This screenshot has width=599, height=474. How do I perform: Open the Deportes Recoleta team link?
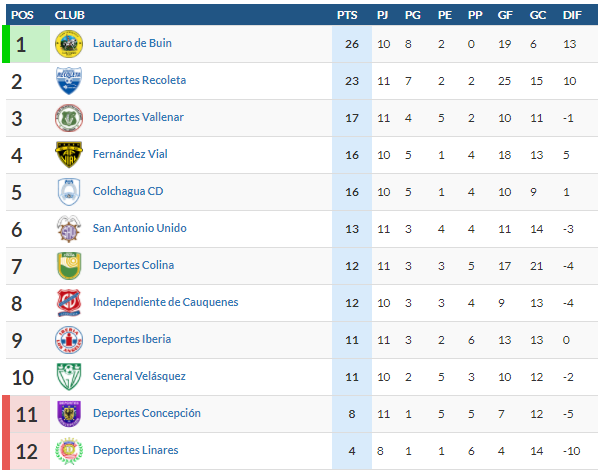[x=139, y=80]
